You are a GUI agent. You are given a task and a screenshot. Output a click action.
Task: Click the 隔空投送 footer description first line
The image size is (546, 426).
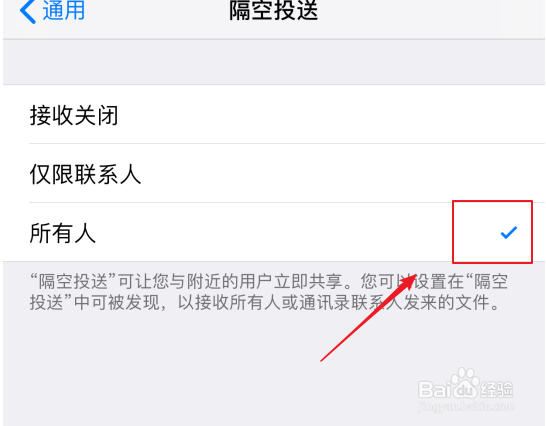pos(269,281)
